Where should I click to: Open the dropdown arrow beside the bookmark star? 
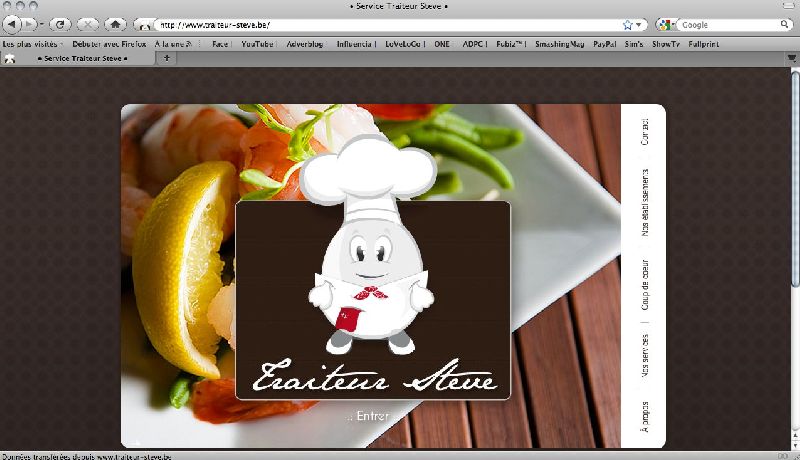(638, 24)
